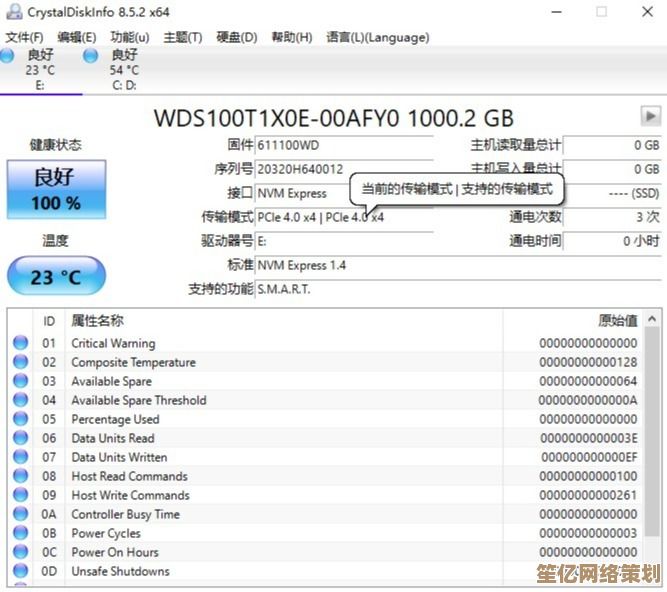667x592 pixels.
Task: Open the 主题(T) menu
Action: coord(183,37)
